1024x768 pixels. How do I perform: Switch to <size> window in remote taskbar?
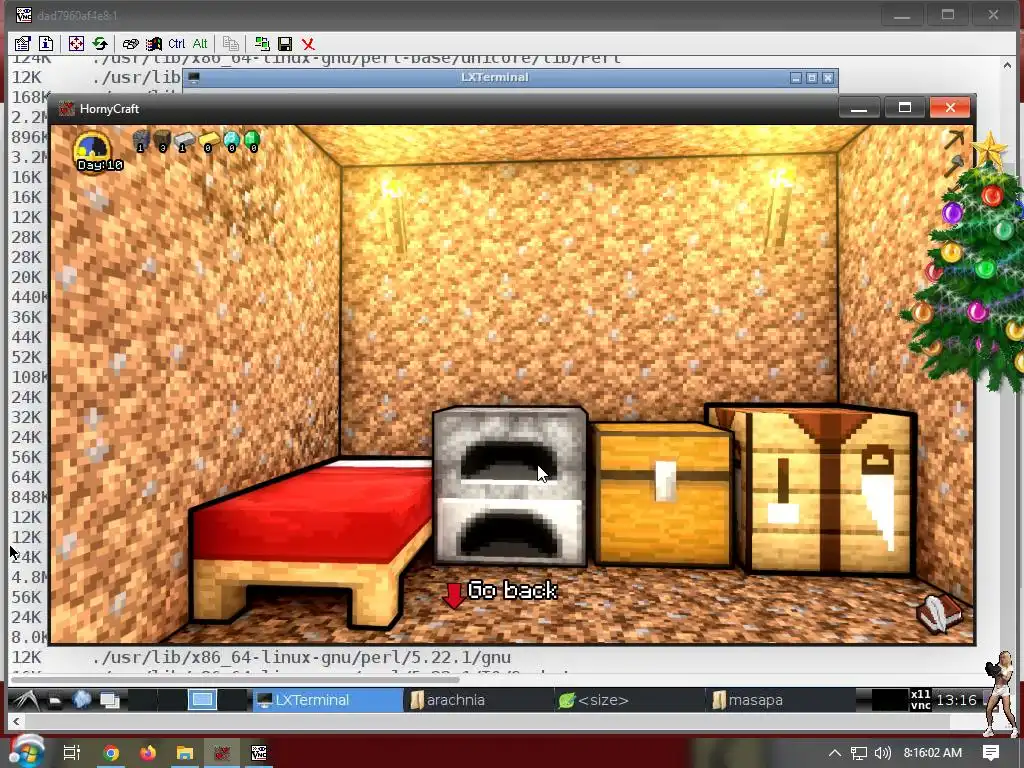coord(630,700)
